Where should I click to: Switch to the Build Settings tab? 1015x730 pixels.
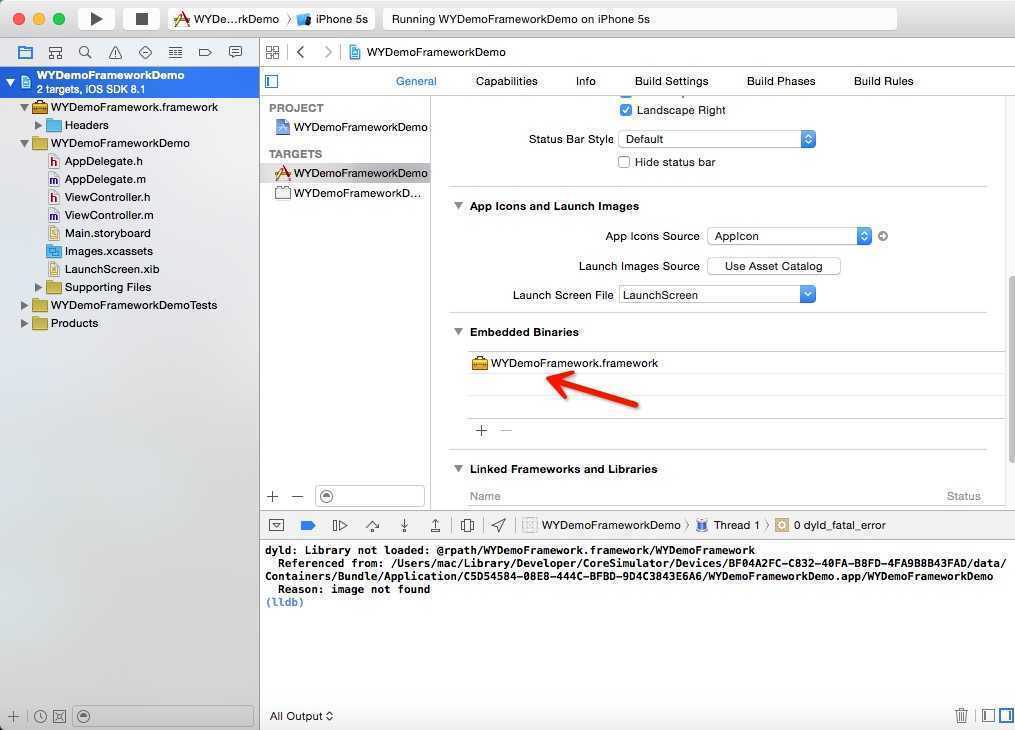click(x=671, y=81)
